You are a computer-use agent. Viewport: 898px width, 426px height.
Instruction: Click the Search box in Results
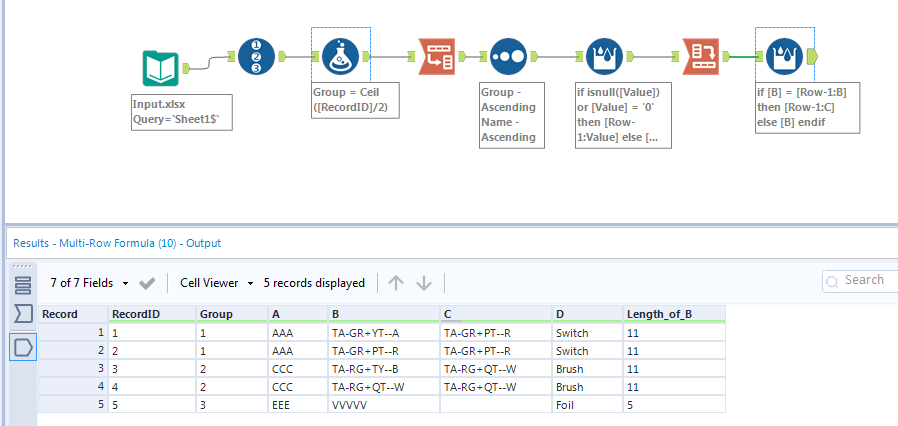[862, 281]
